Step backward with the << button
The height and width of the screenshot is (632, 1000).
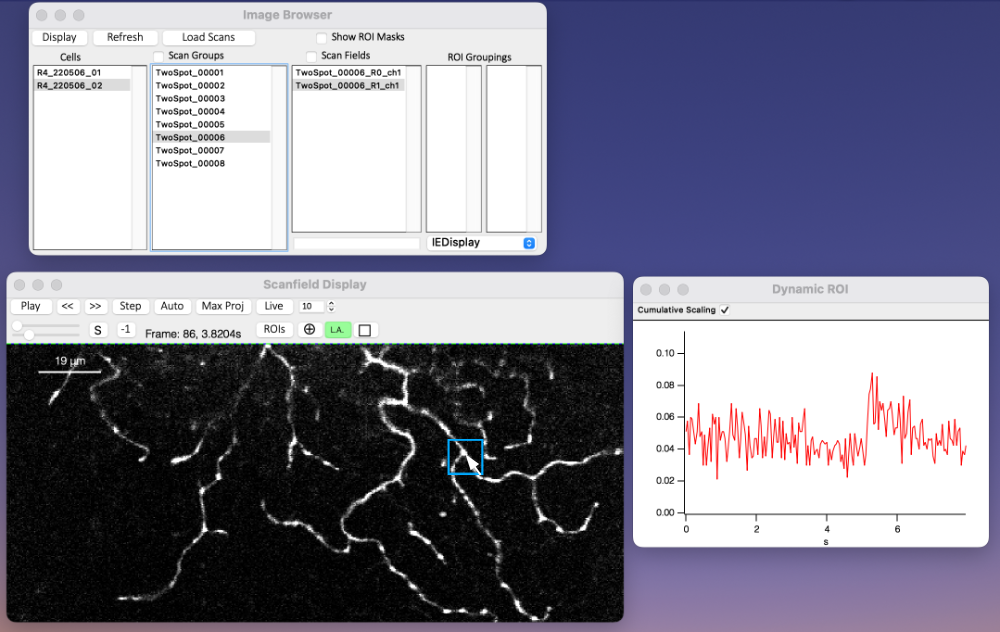pyautogui.click(x=68, y=306)
